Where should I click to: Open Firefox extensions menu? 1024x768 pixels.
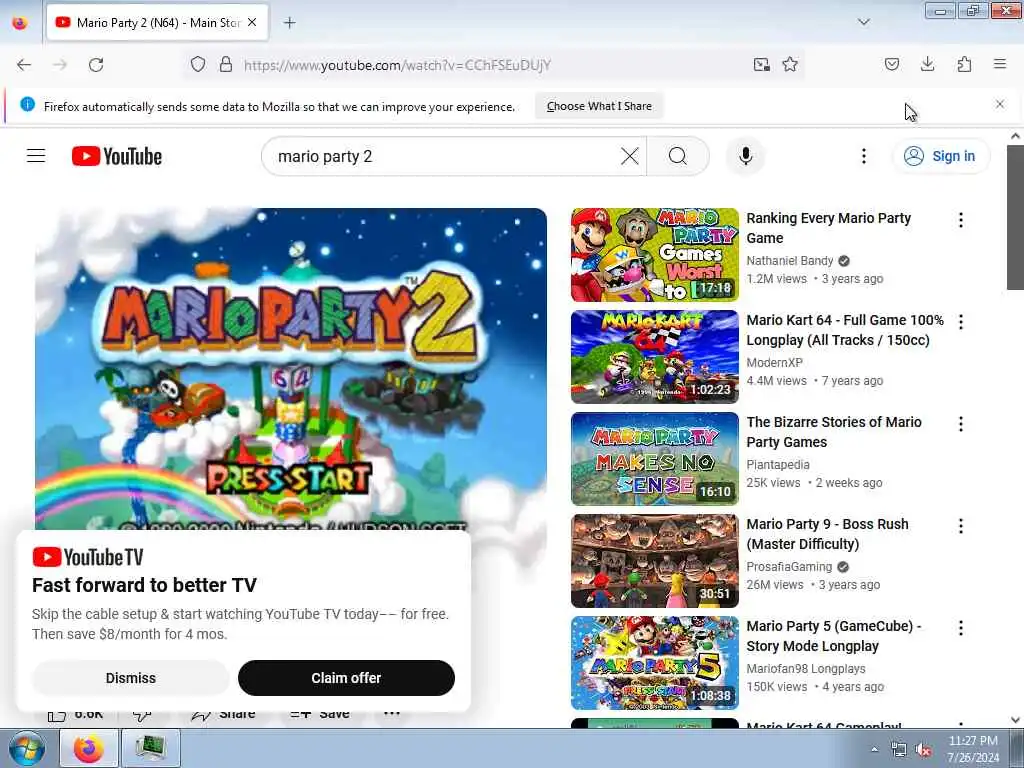964,65
